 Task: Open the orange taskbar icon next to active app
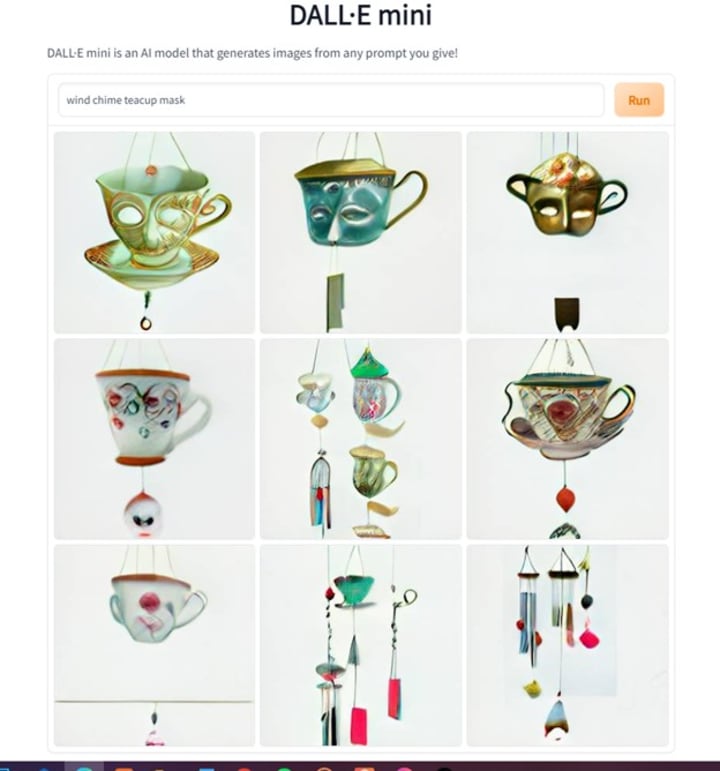click(124, 769)
